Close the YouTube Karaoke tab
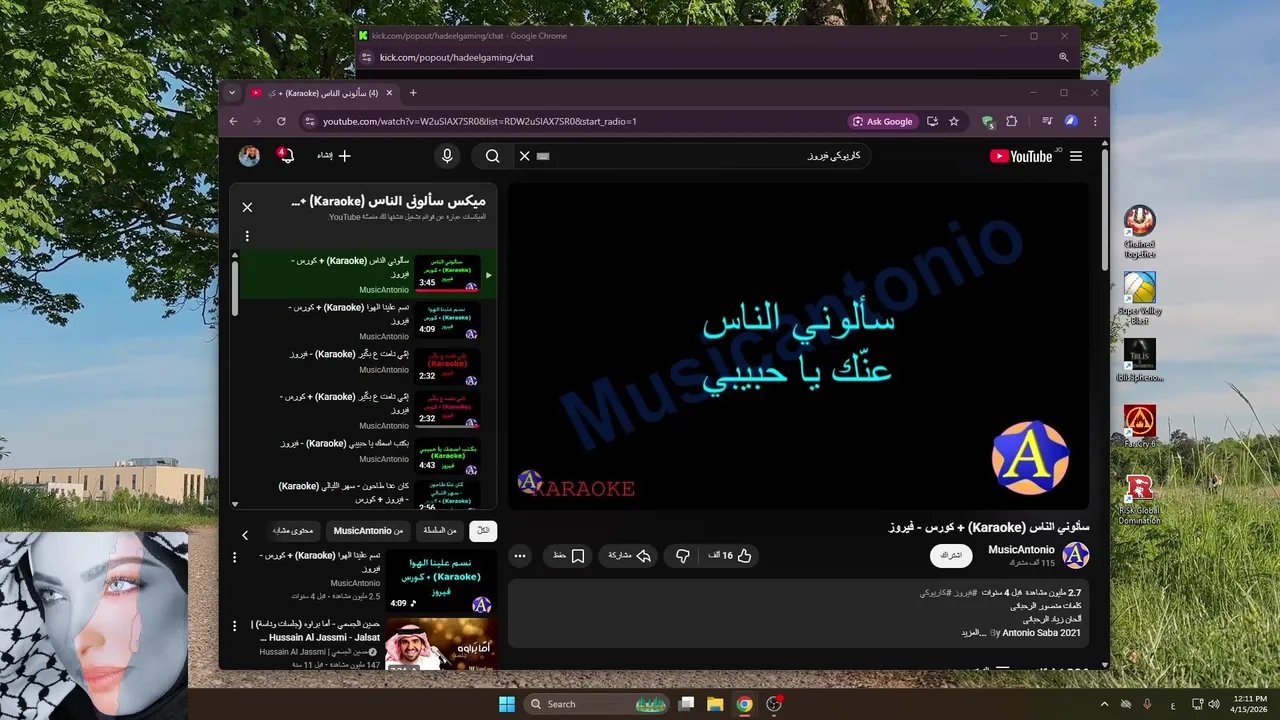 click(x=389, y=93)
